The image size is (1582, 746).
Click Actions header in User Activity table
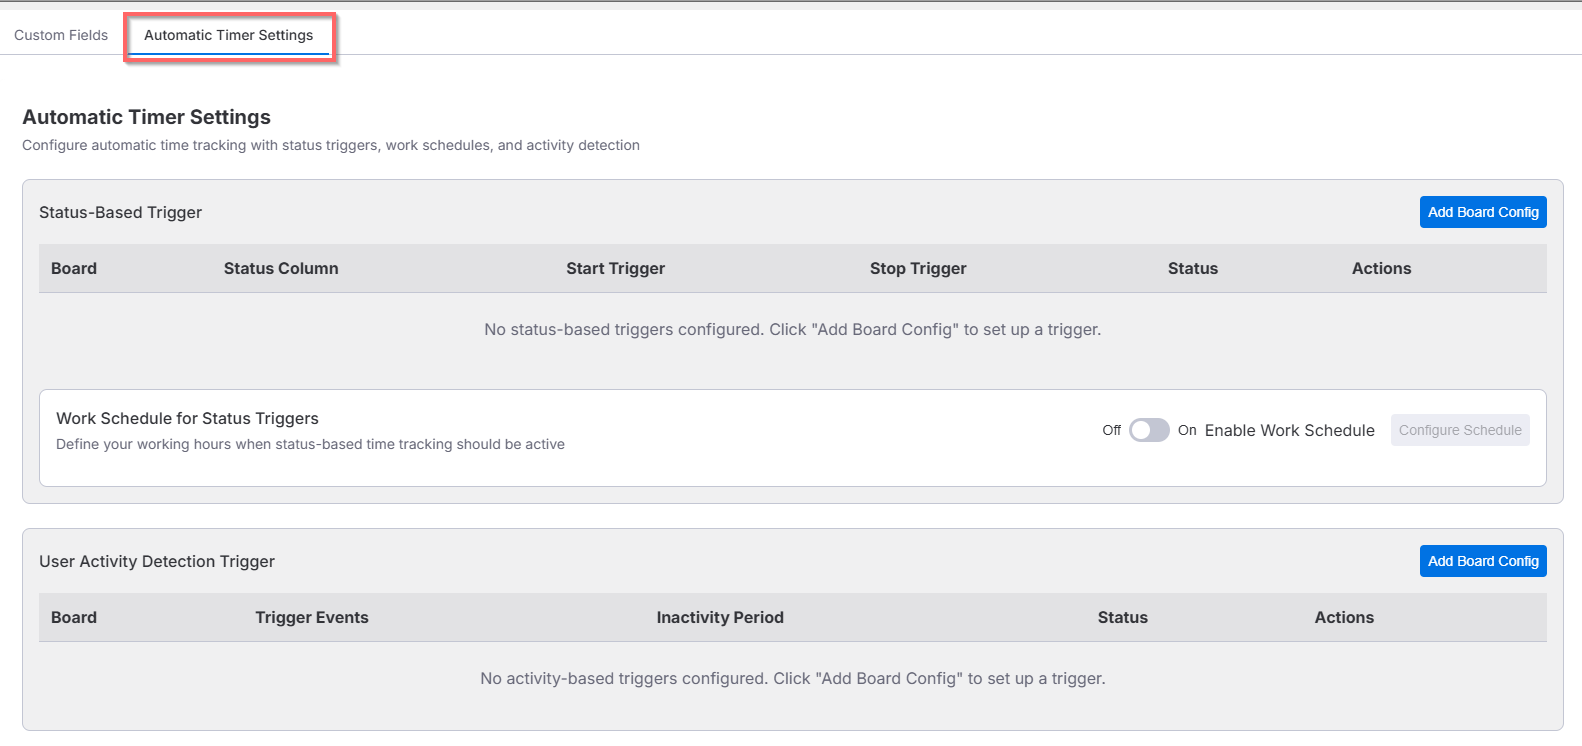[x=1344, y=617]
